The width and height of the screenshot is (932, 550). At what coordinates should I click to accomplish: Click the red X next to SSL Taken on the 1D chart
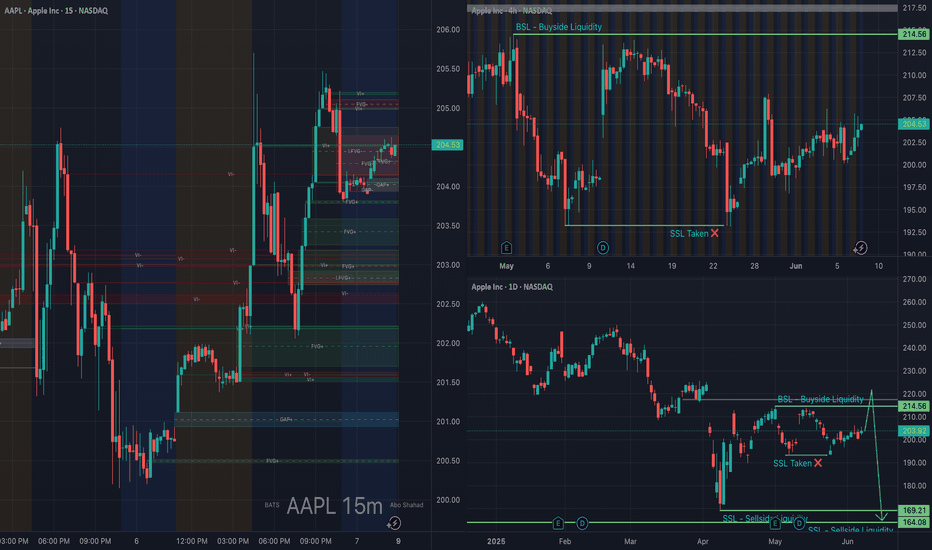pyautogui.click(x=818, y=463)
